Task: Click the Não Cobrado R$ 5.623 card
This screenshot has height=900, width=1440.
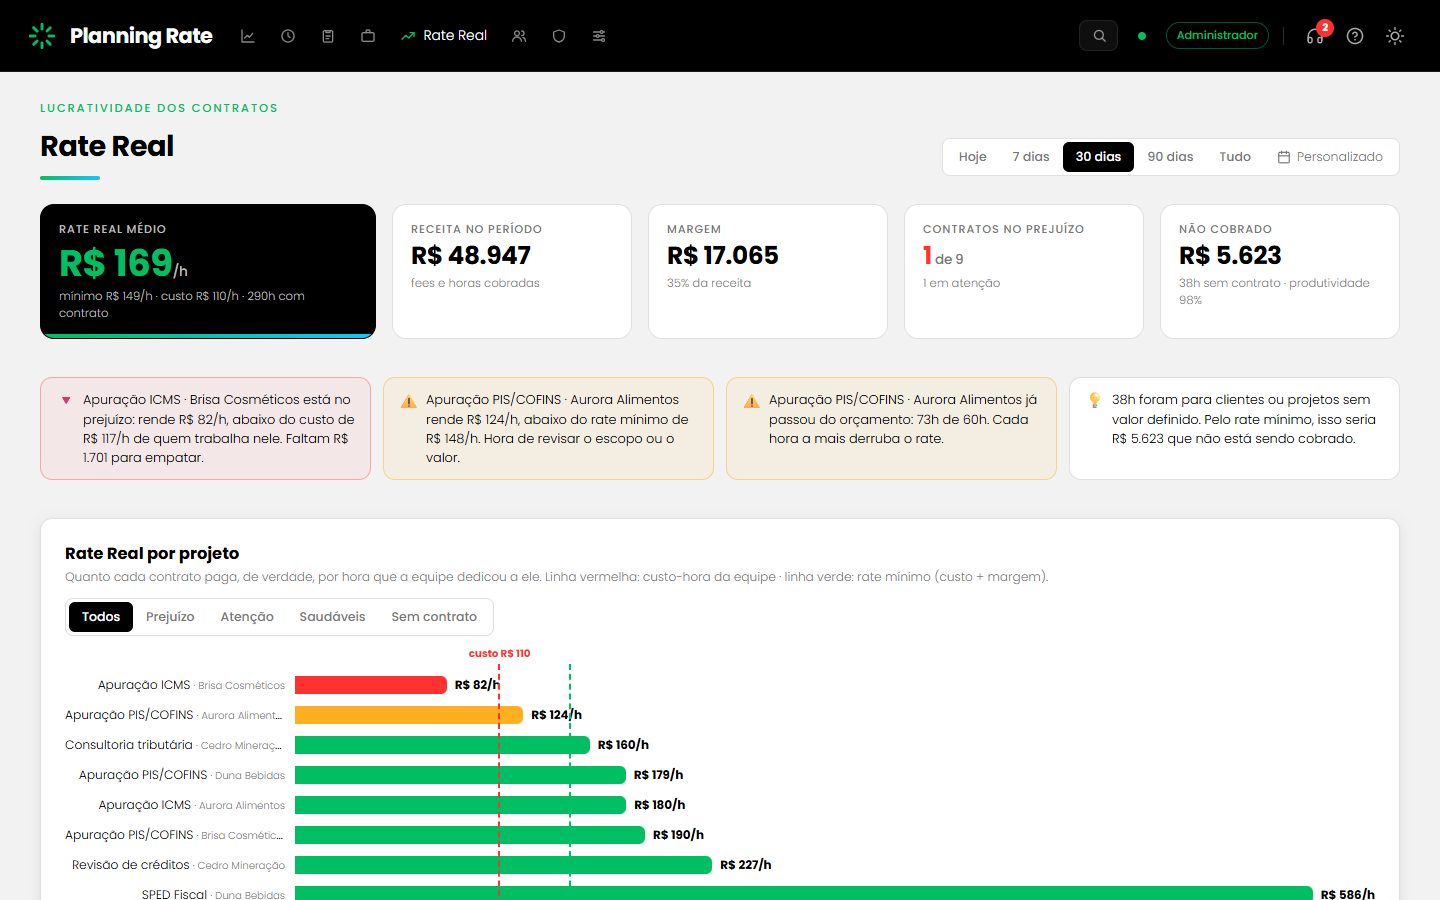Action: [x=1280, y=272]
